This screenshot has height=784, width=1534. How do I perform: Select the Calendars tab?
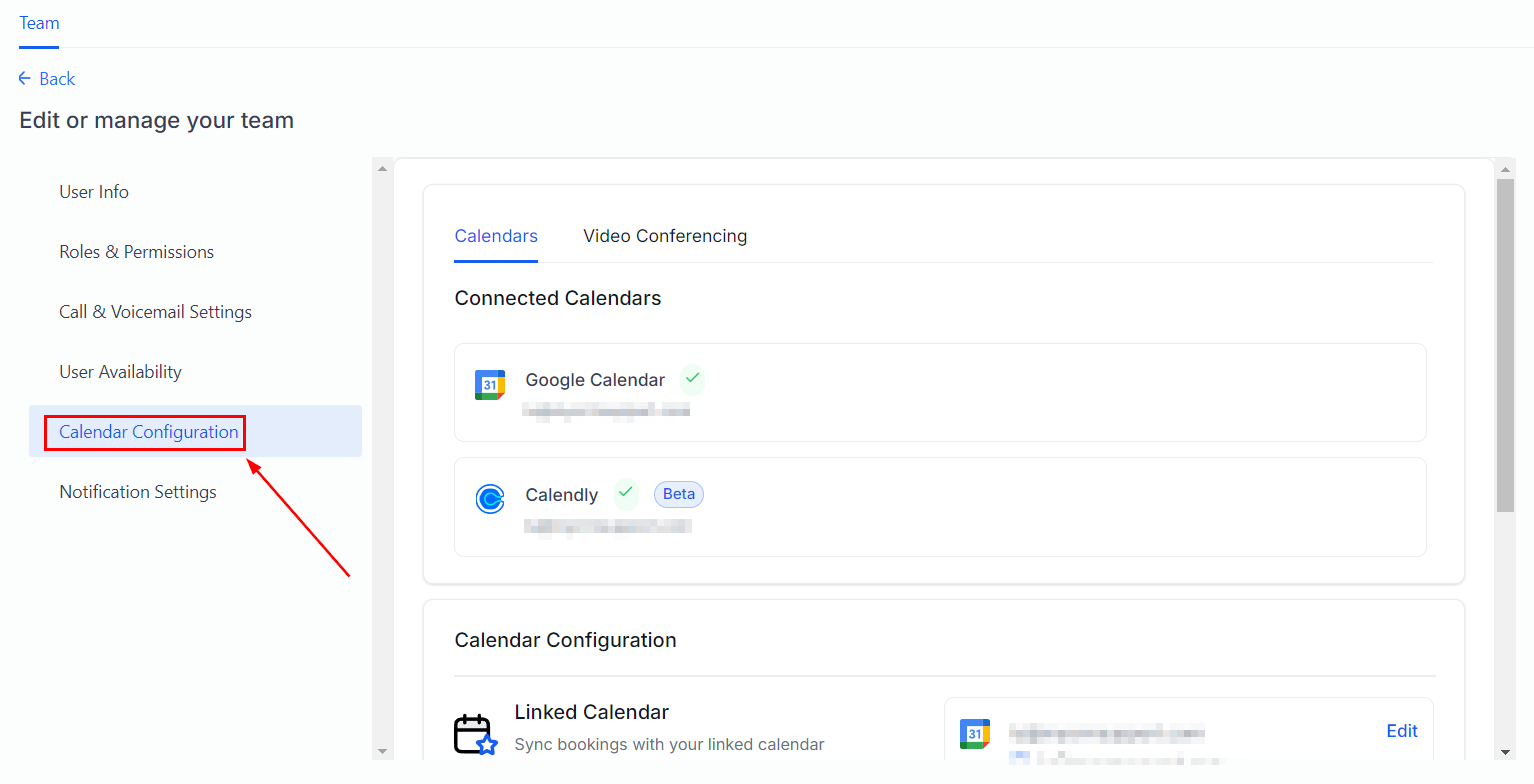(x=496, y=236)
